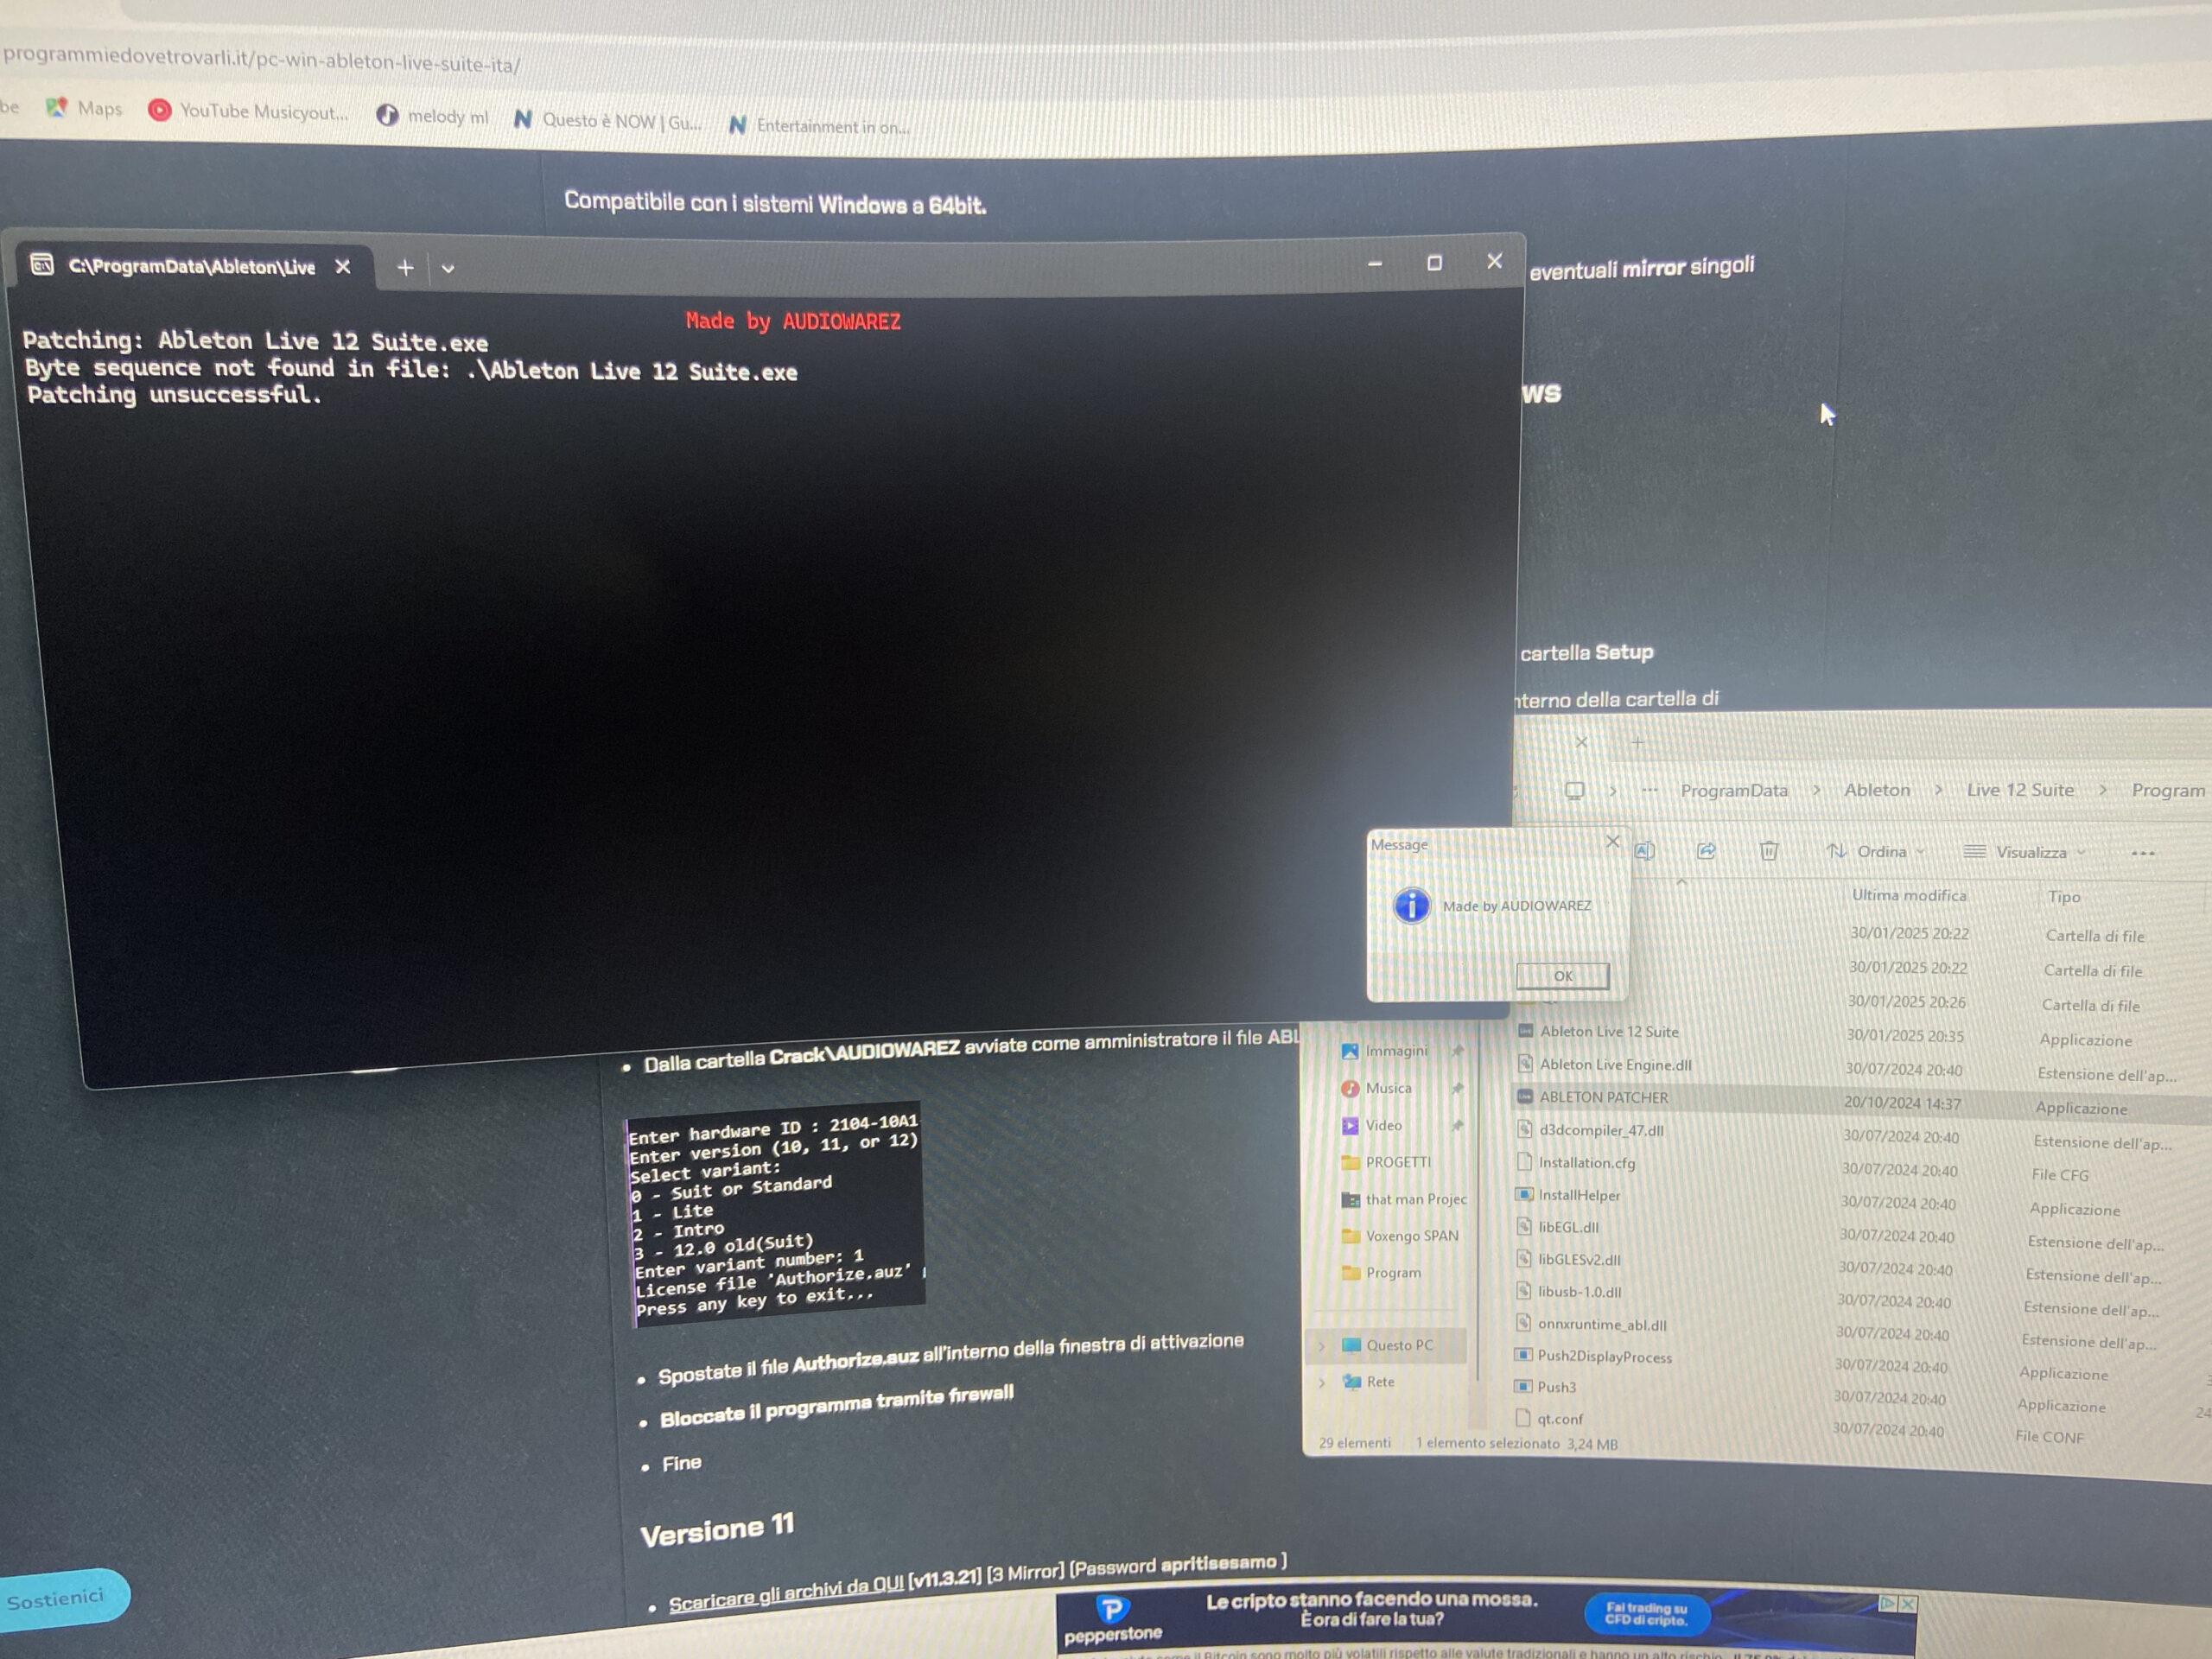Open Entertainment in on... bookmark
Image resolution: width=2212 pixels, height=1659 pixels.
coord(819,126)
